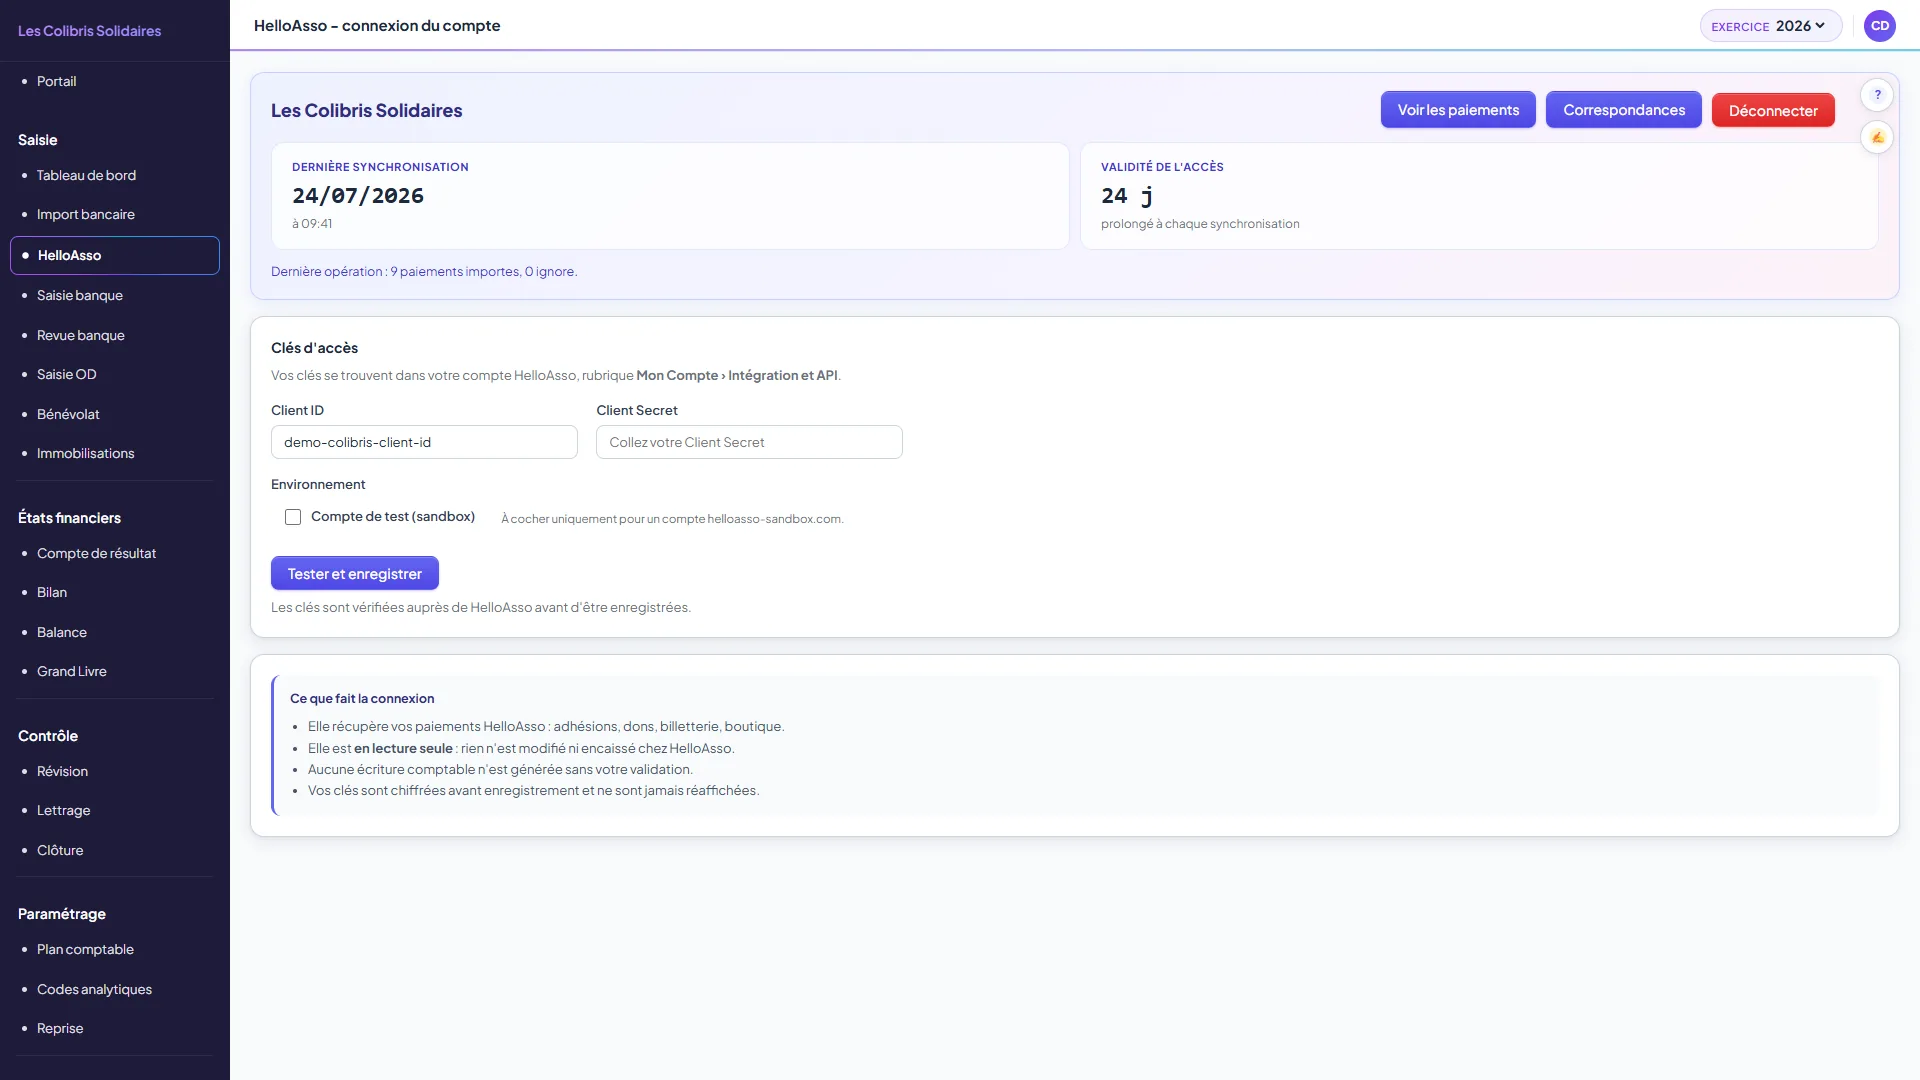Click 'Les Colibris Solidaires' card heading
Screen dimensions: 1920x1080
pos(366,110)
